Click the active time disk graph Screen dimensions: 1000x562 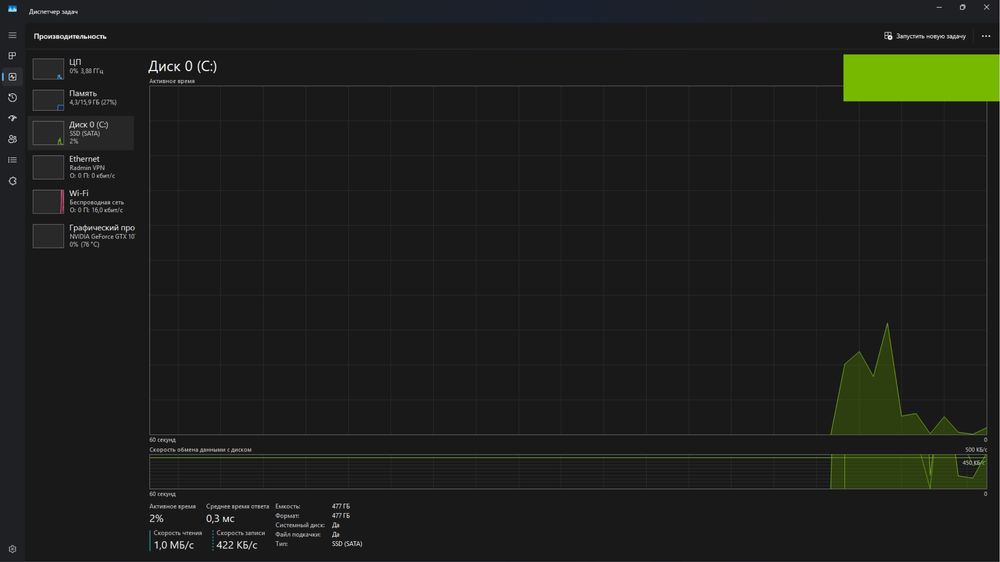pyautogui.click(x=568, y=260)
